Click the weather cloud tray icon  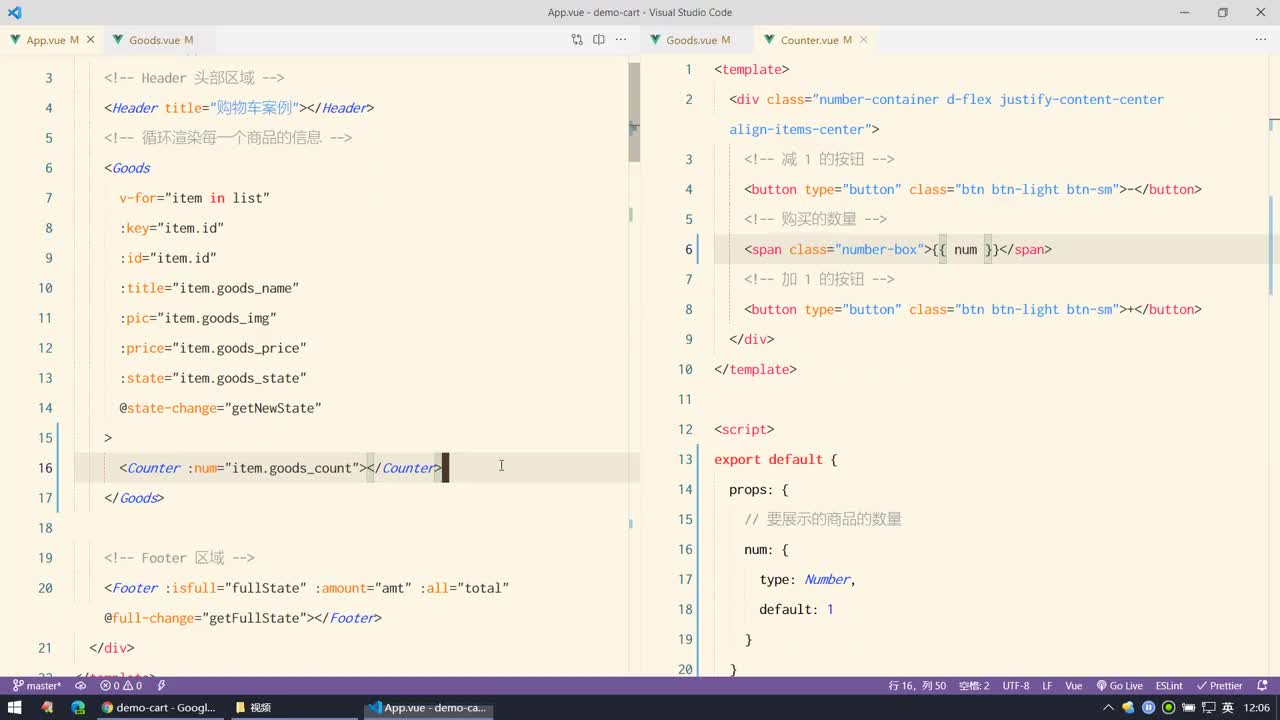pos(1129,707)
